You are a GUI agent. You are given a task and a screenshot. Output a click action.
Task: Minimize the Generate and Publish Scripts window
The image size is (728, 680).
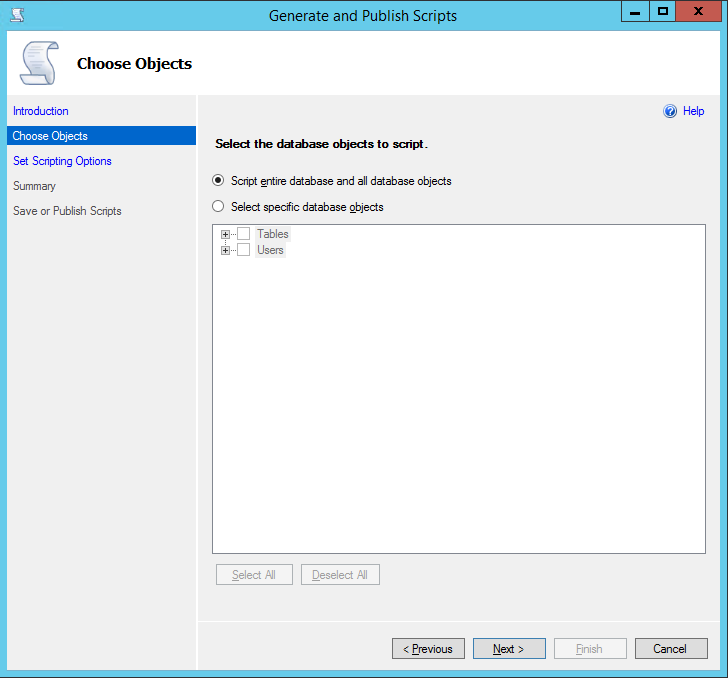coord(635,12)
